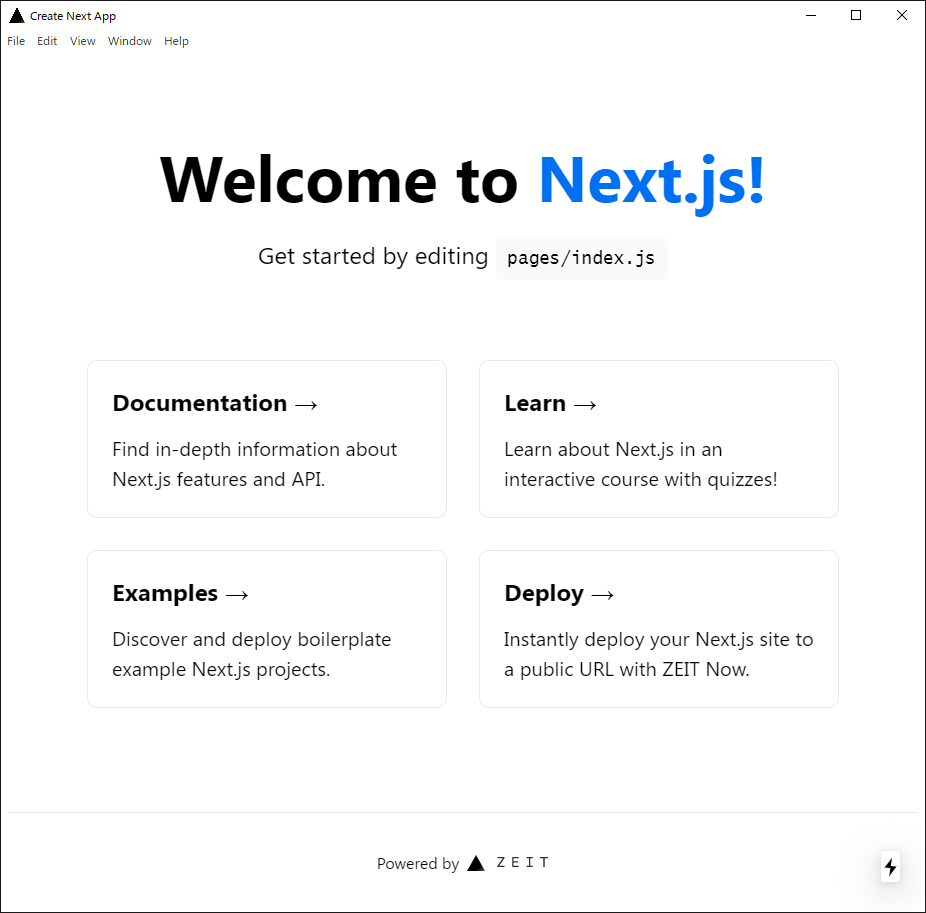This screenshot has width=926, height=913.
Task: Close the Create Next App window
Action: [x=901, y=16]
